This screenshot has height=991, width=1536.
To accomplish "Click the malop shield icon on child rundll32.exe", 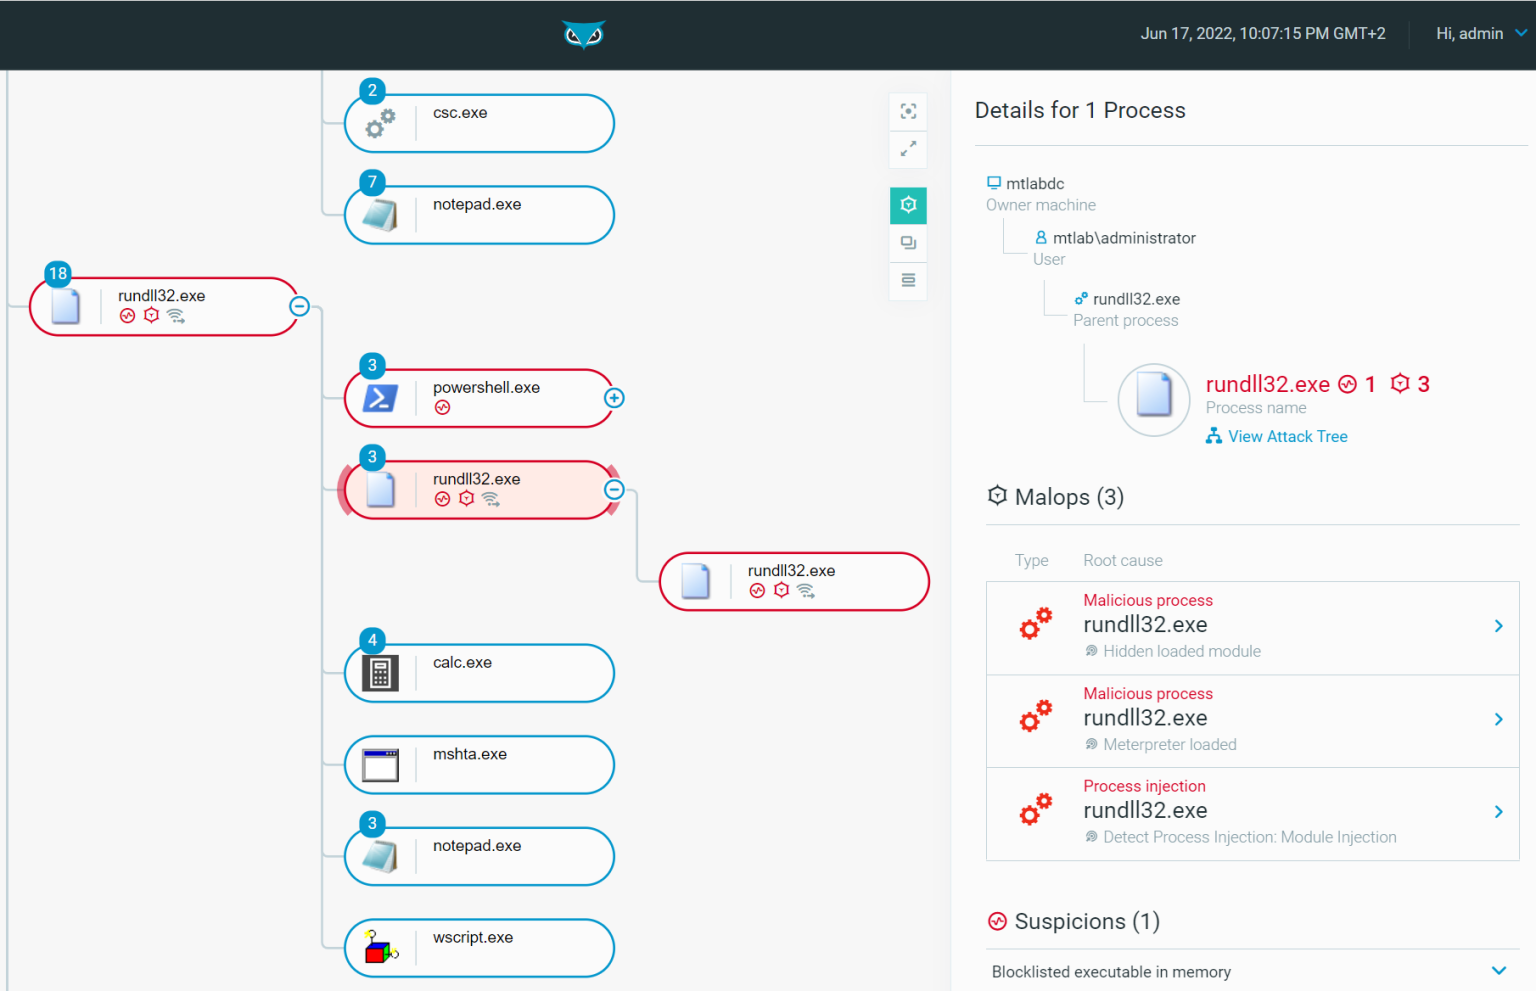I will (x=781, y=590).
